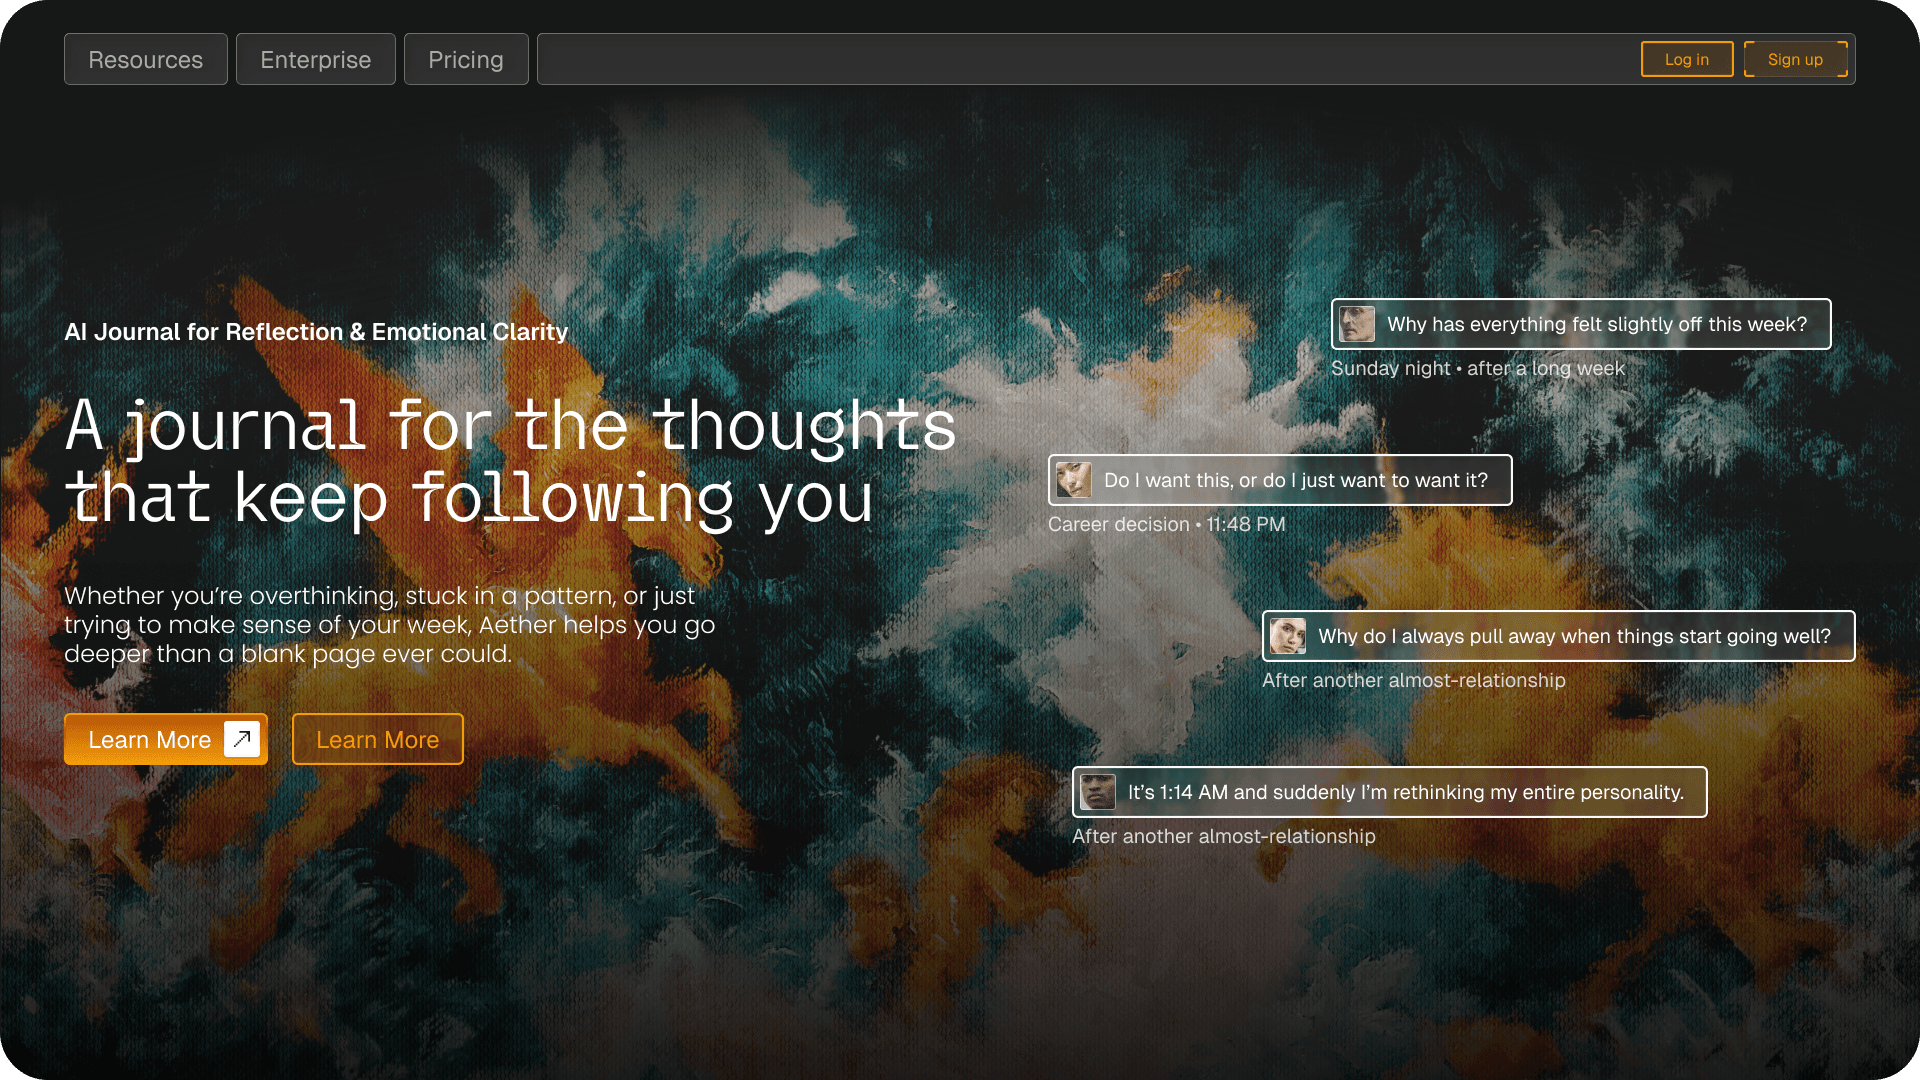This screenshot has height=1080, width=1920.
Task: Select 'It's 1:14 AM and suddenly' prompt card
Action: click(1405, 792)
